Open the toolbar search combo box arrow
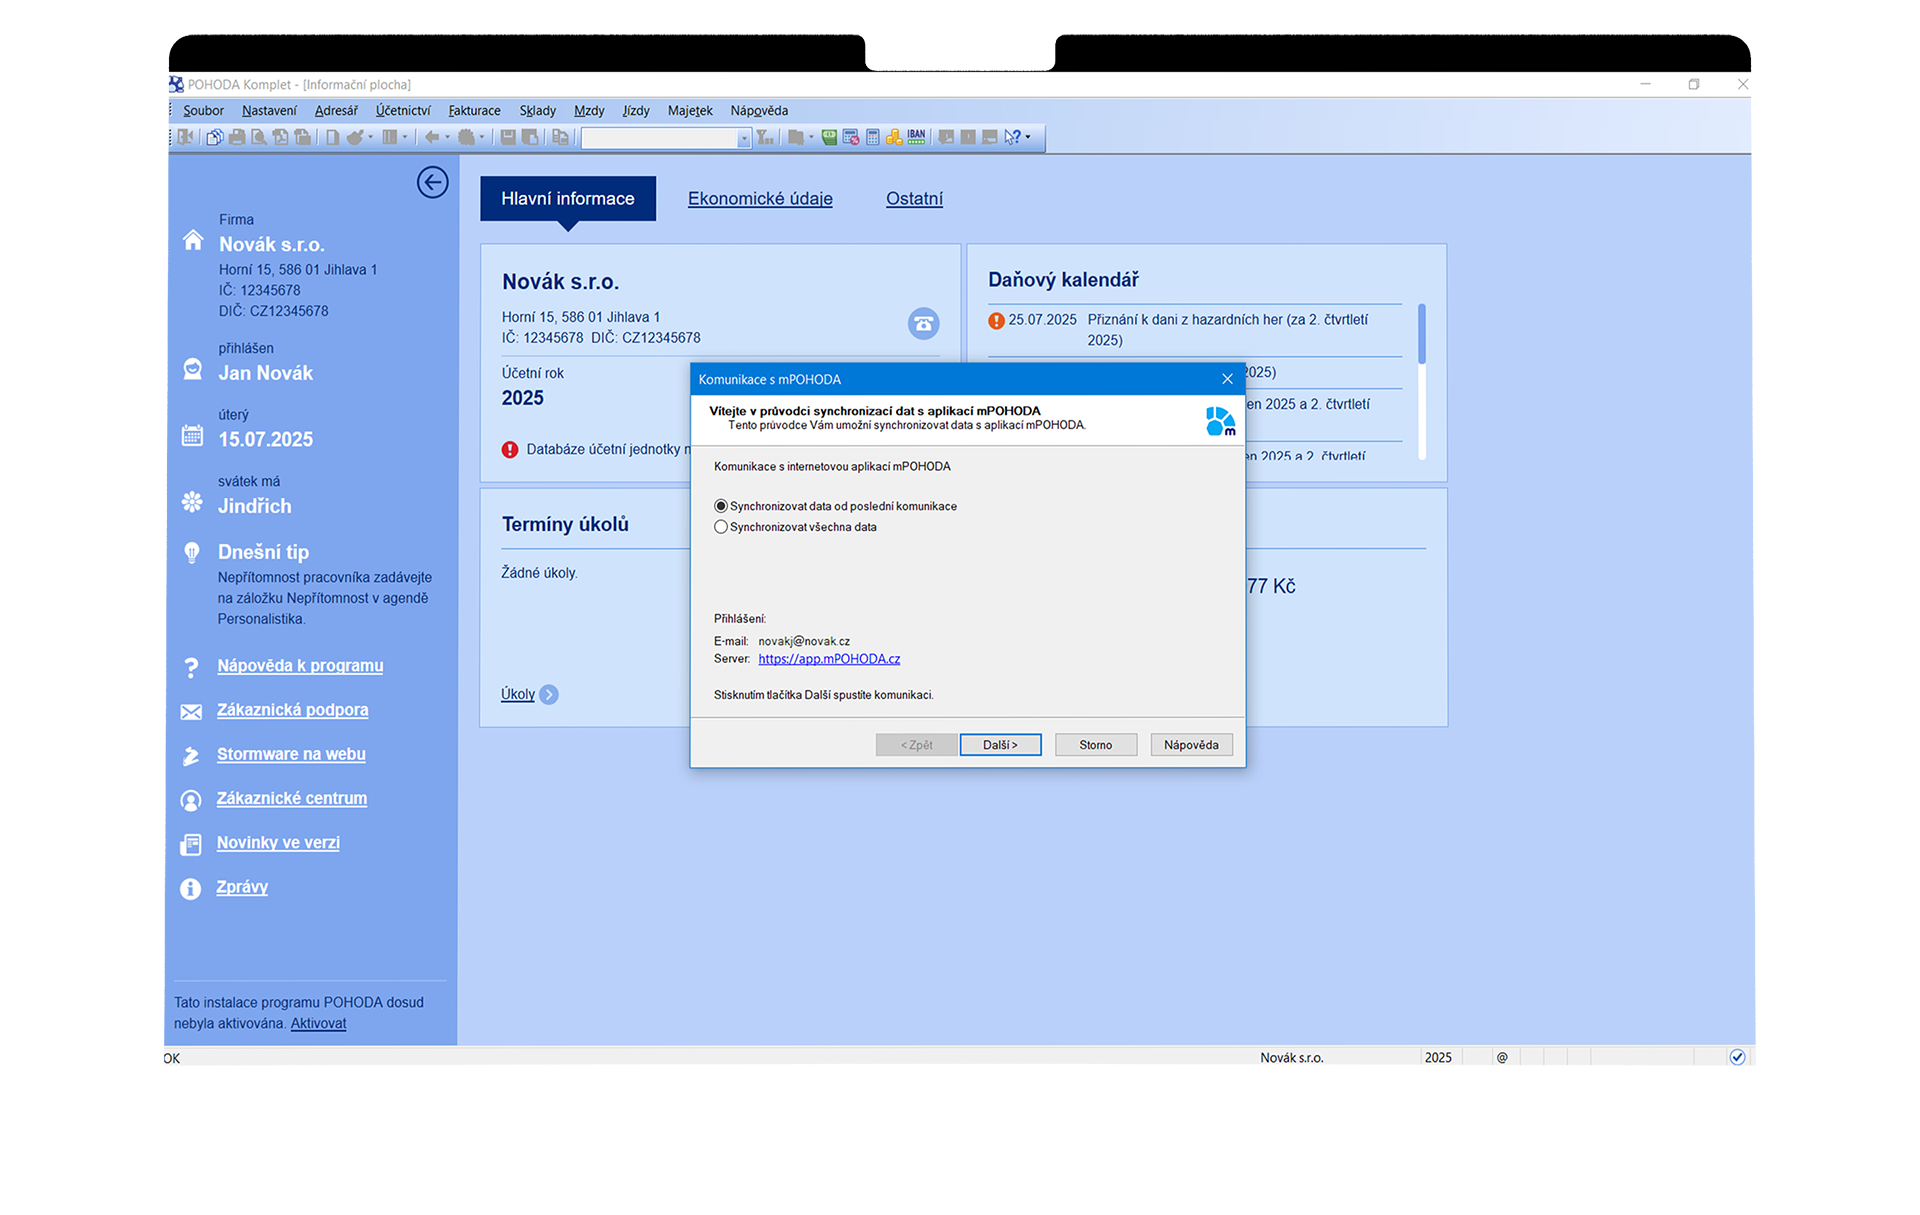This screenshot has height=1215, width=1920. [x=743, y=138]
